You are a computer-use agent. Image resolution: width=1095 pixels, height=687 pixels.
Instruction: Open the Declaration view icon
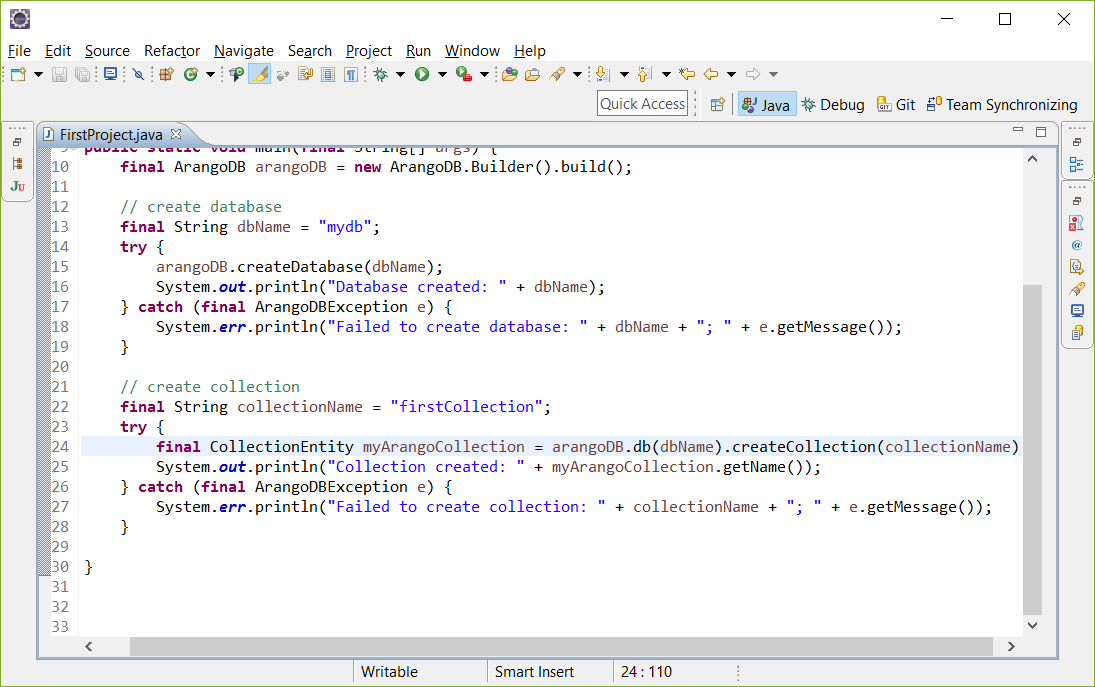point(1077,267)
